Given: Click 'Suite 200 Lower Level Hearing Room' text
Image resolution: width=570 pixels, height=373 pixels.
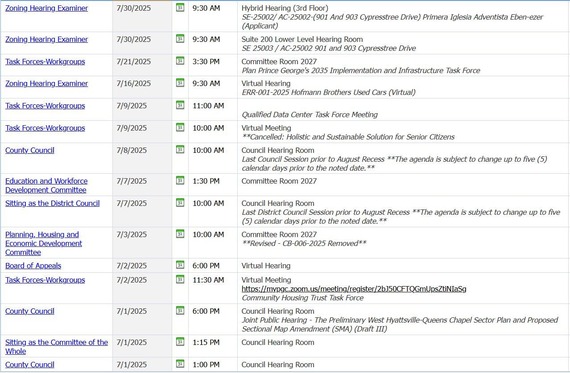Looking at the screenshot, I should 302,39.
